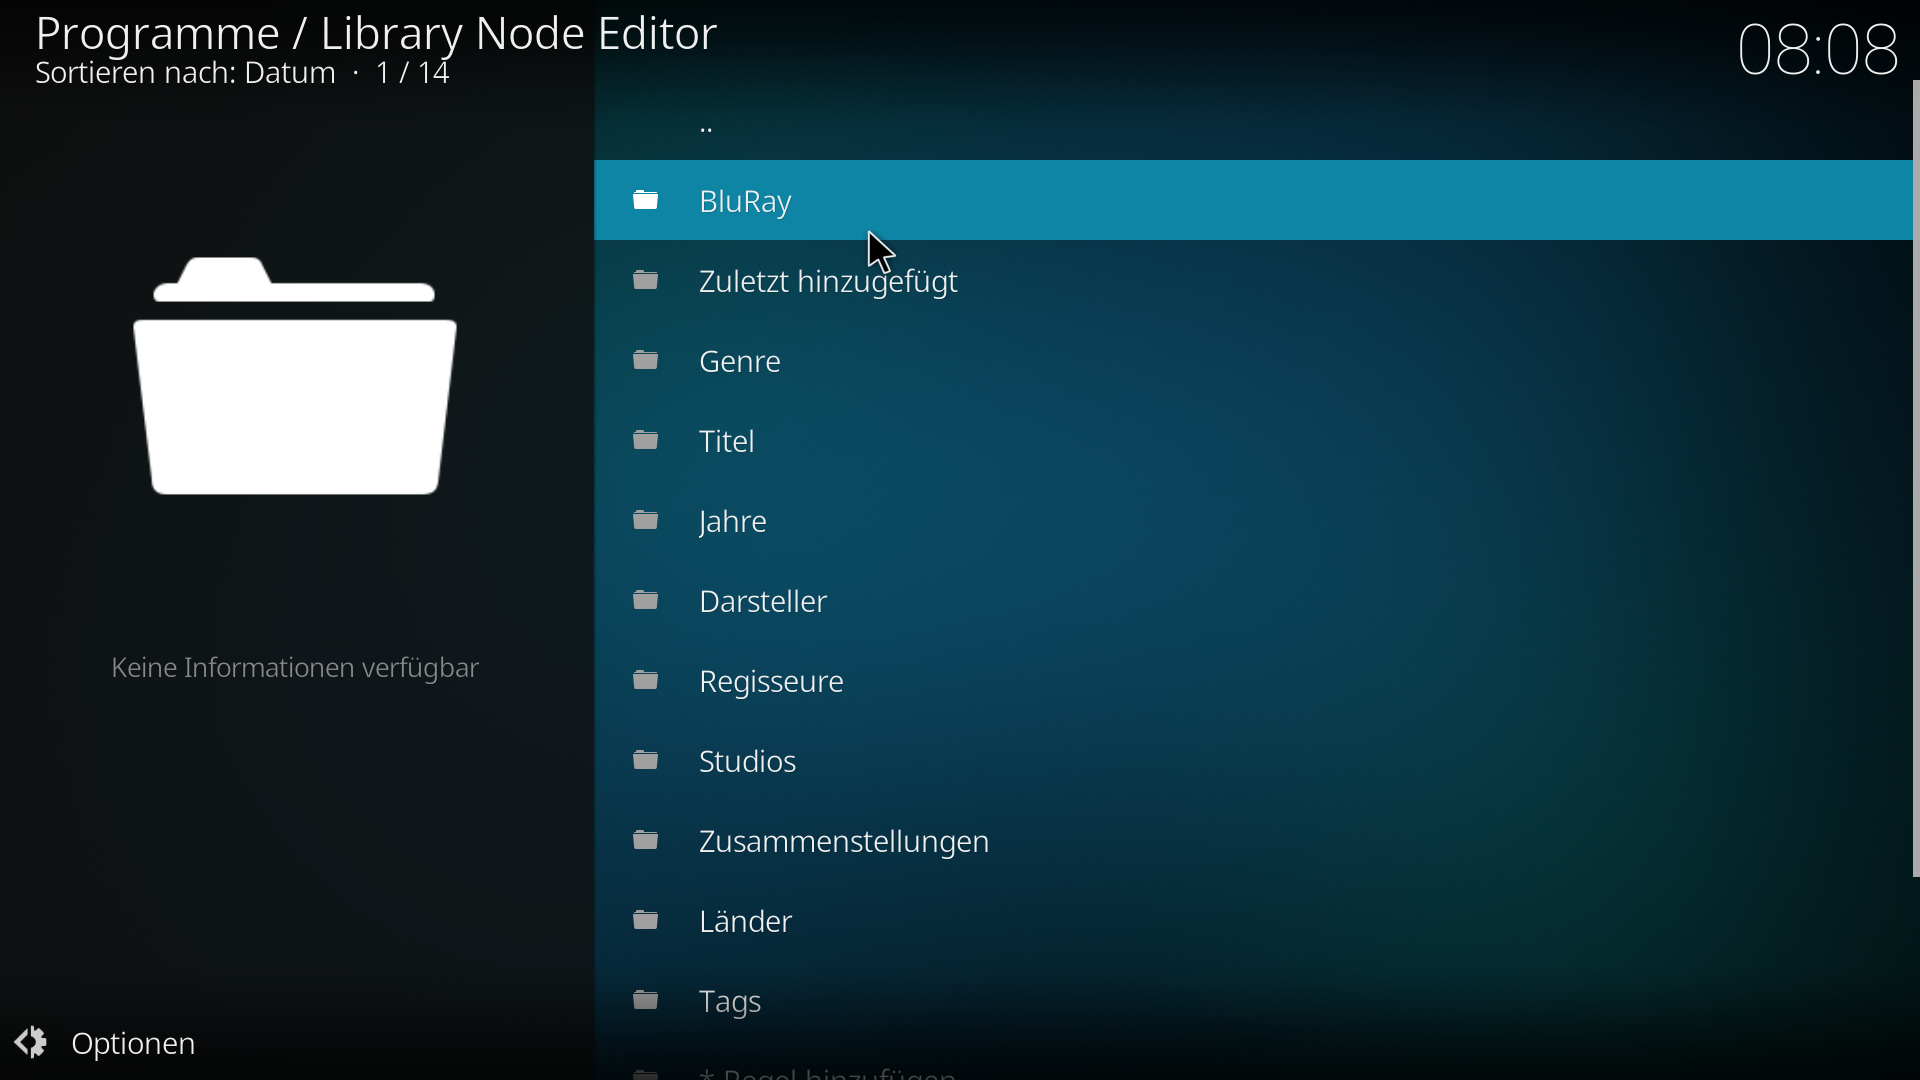
Task: Open the Studios entry
Action: (x=1254, y=761)
